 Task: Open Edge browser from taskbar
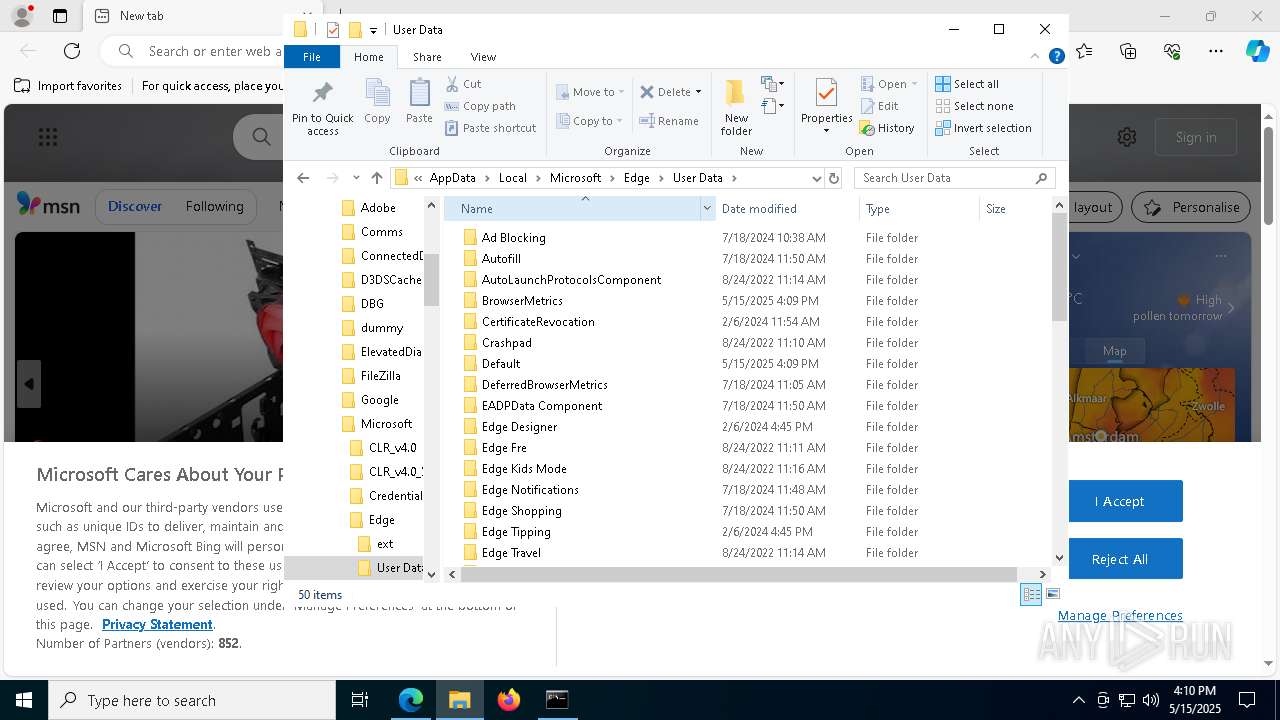pyautogui.click(x=411, y=700)
